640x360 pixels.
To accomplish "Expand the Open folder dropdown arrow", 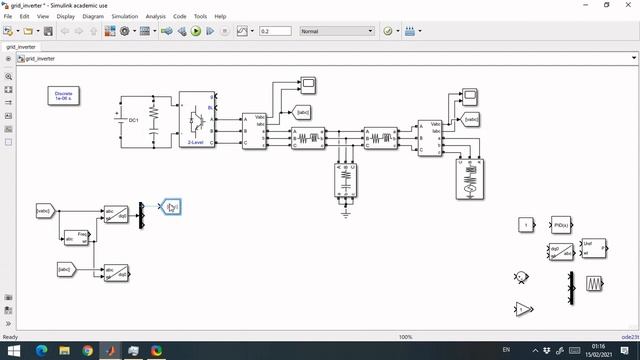I will click(x=38, y=31).
